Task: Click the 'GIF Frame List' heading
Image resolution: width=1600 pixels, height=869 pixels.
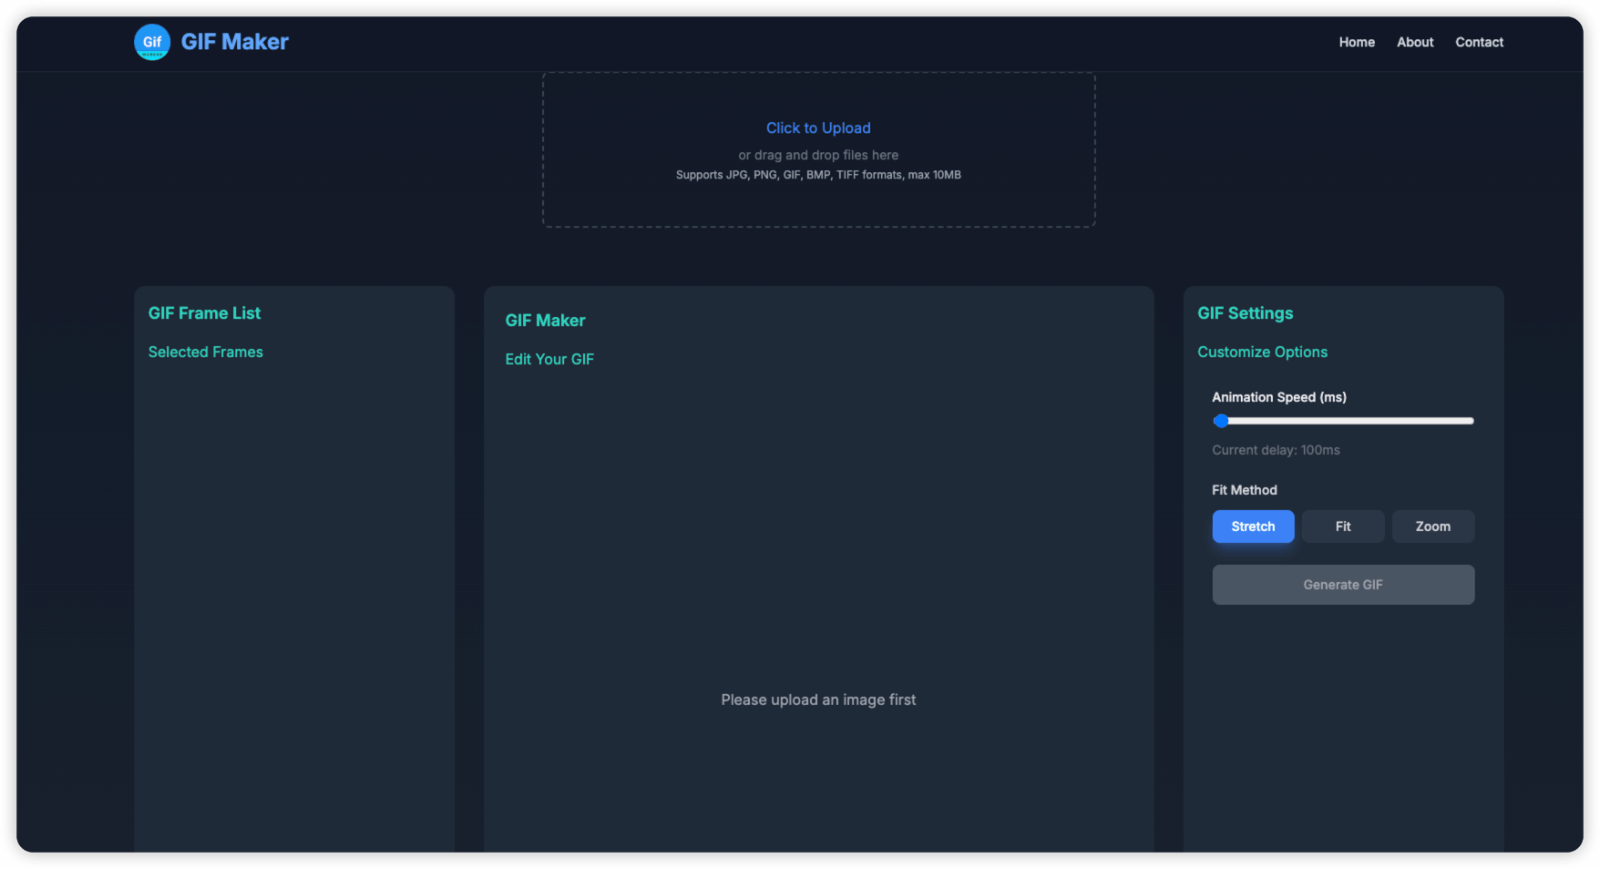Action: tap(204, 313)
